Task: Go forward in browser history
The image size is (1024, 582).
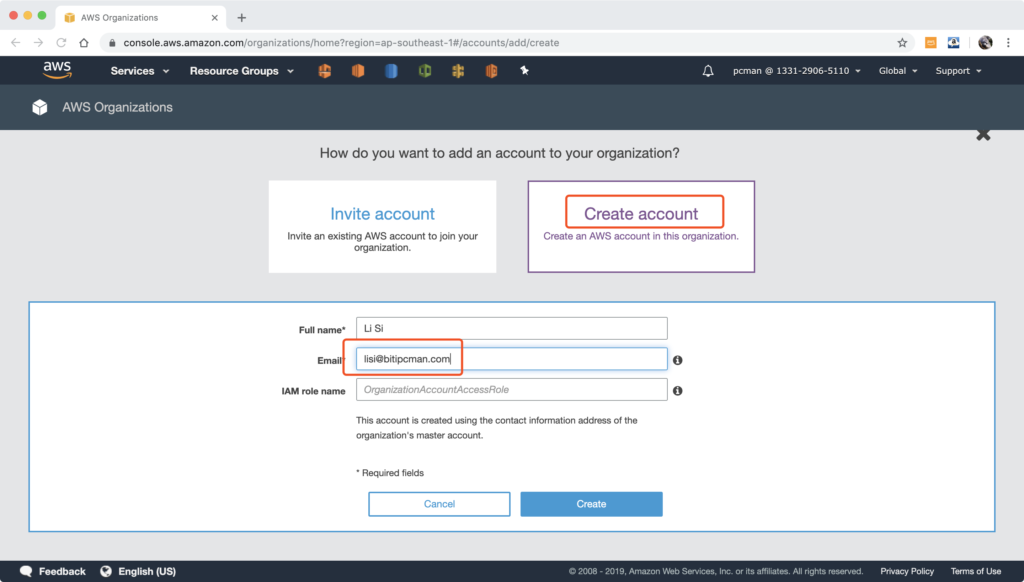Action: pos(39,42)
